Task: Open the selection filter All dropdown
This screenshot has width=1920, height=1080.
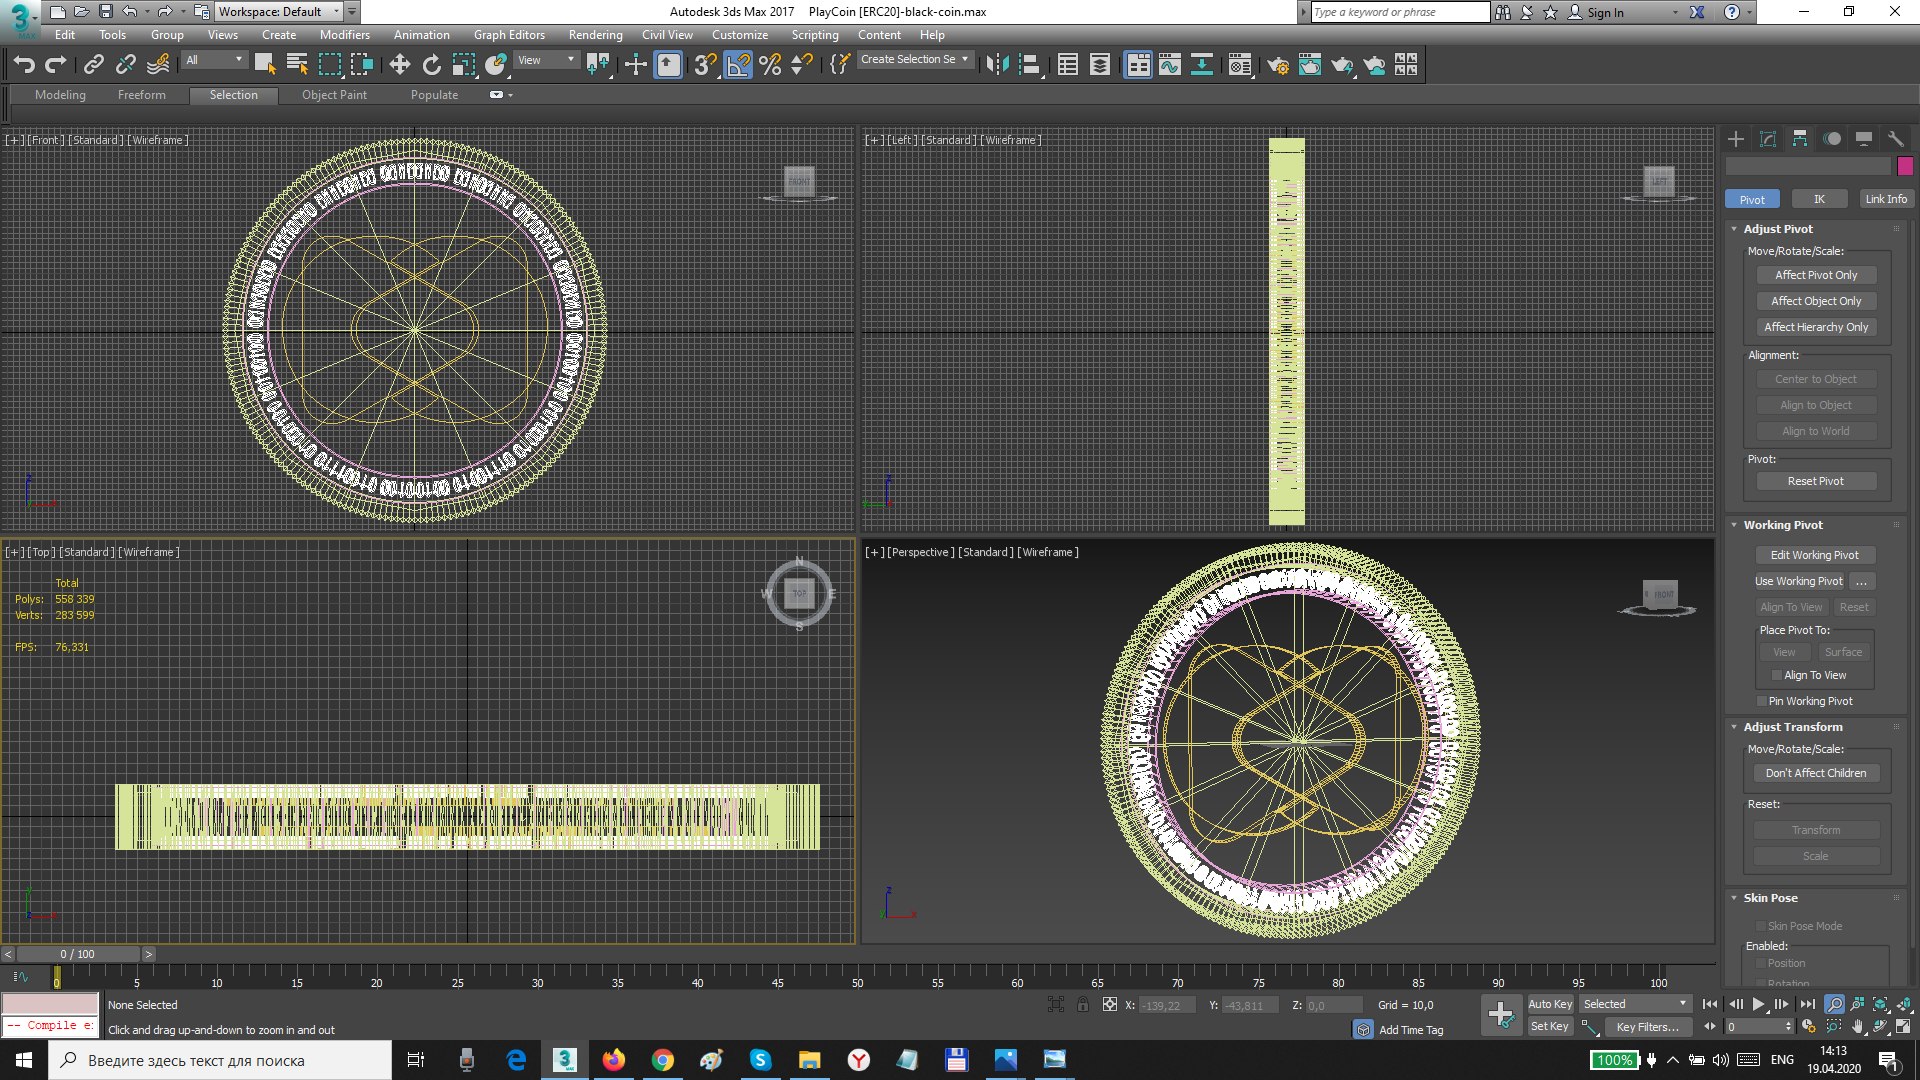Action: click(x=214, y=60)
